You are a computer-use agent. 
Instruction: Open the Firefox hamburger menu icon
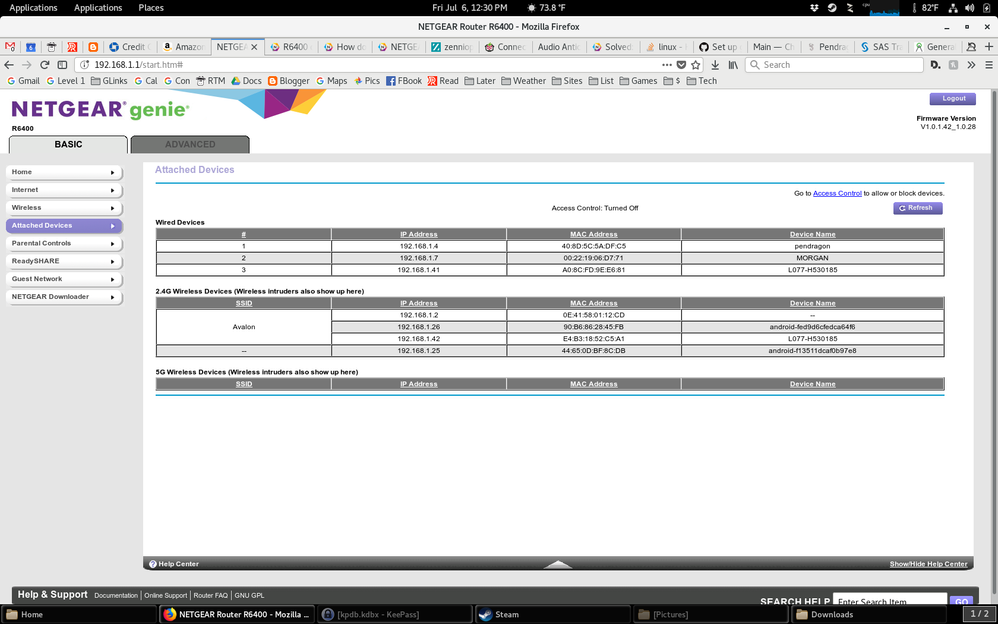pyautogui.click(x=990, y=63)
